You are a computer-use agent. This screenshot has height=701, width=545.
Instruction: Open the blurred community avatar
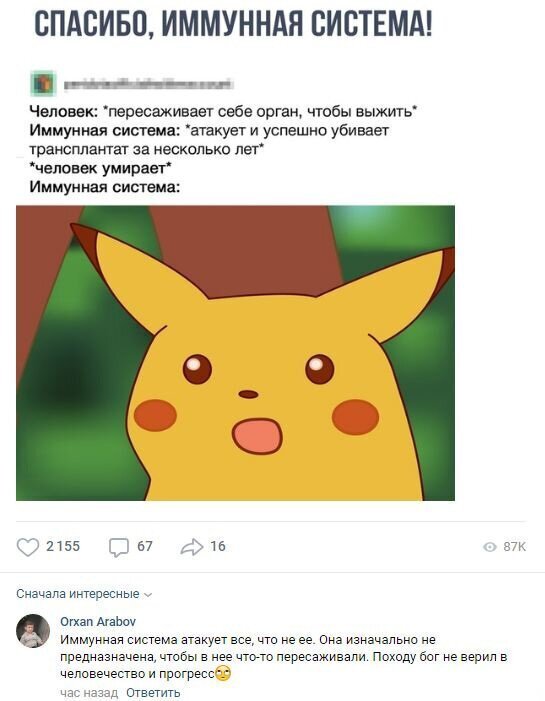pyautogui.click(x=43, y=83)
